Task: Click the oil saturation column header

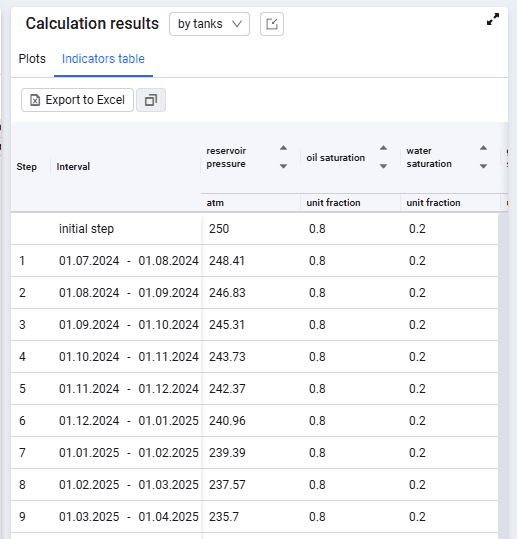Action: click(336, 157)
